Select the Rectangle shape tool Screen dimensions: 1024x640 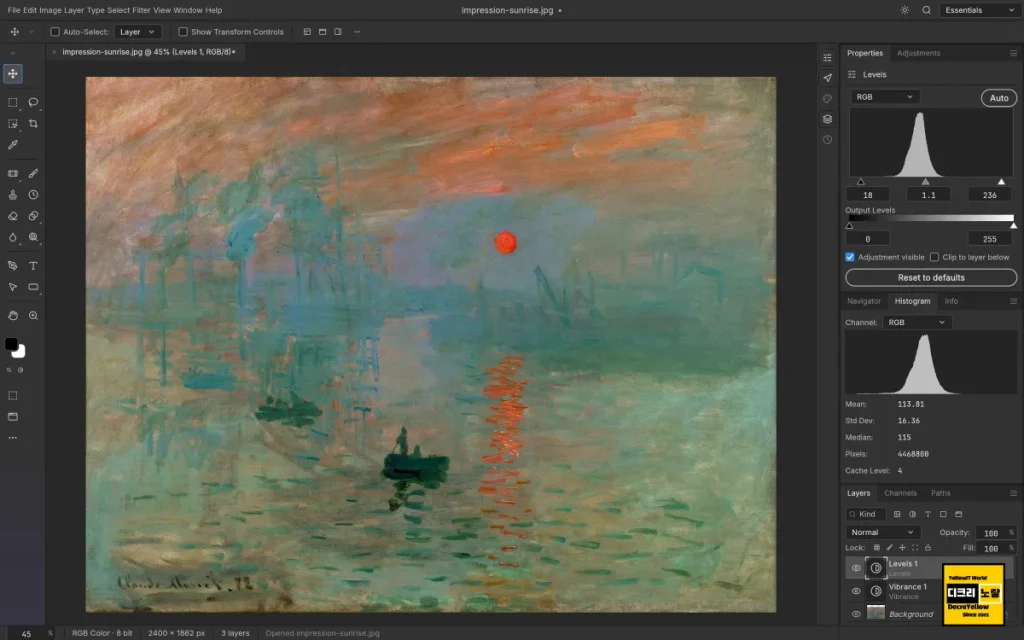tap(33, 287)
